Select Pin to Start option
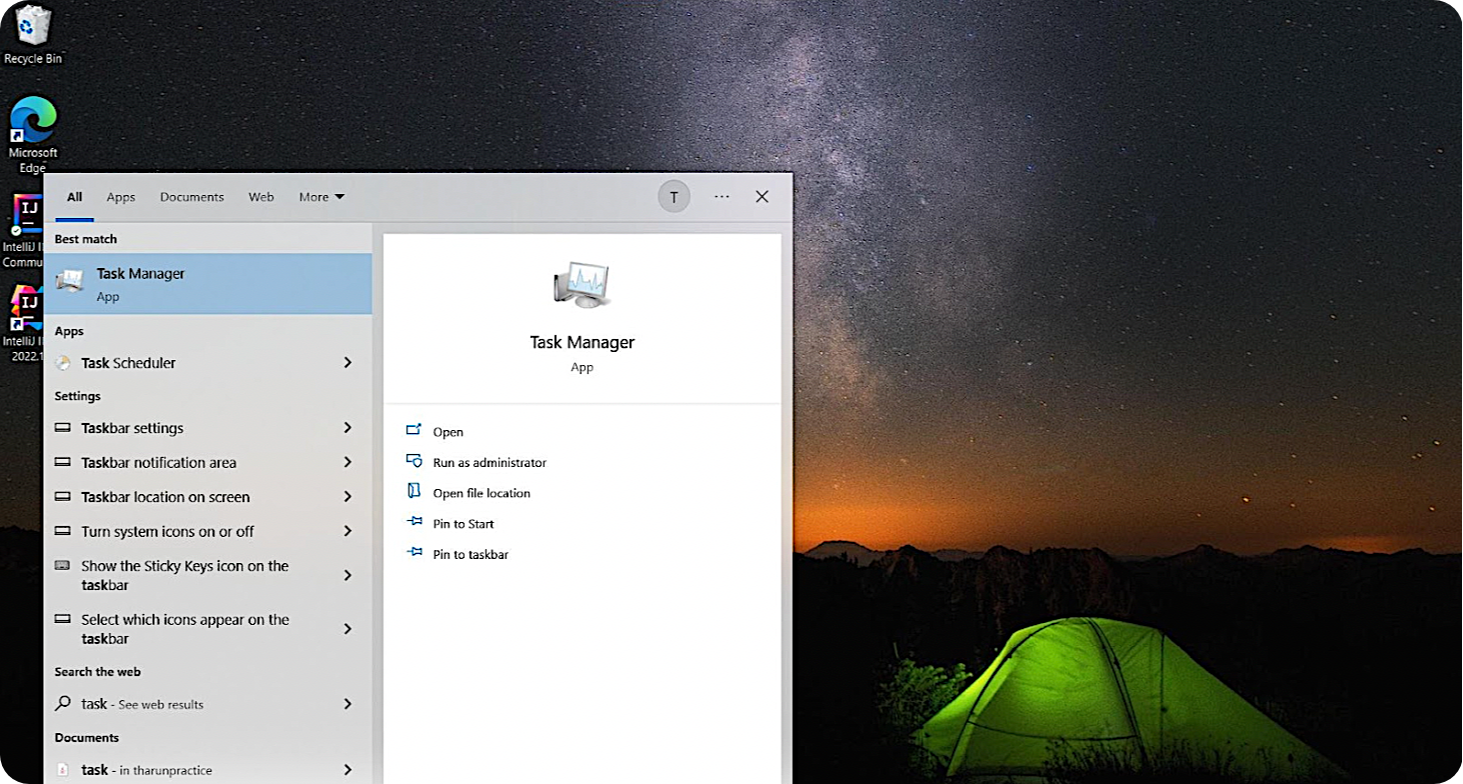Viewport: 1463px width, 784px height. click(463, 524)
